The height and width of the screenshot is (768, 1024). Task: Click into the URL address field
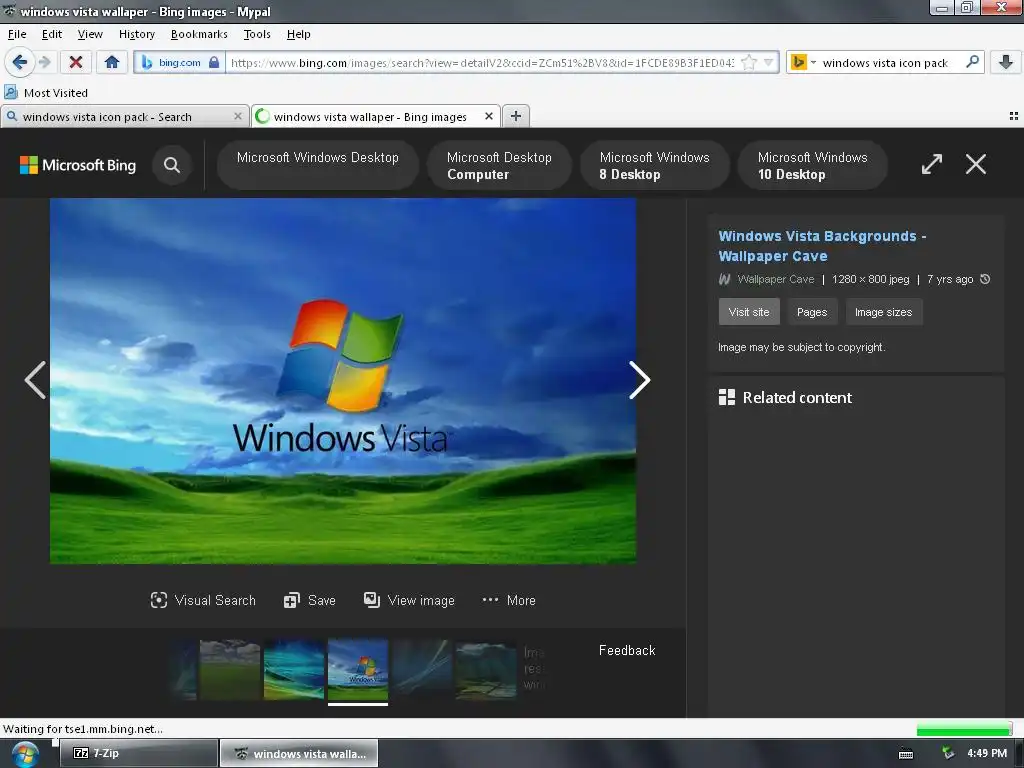(x=482, y=63)
